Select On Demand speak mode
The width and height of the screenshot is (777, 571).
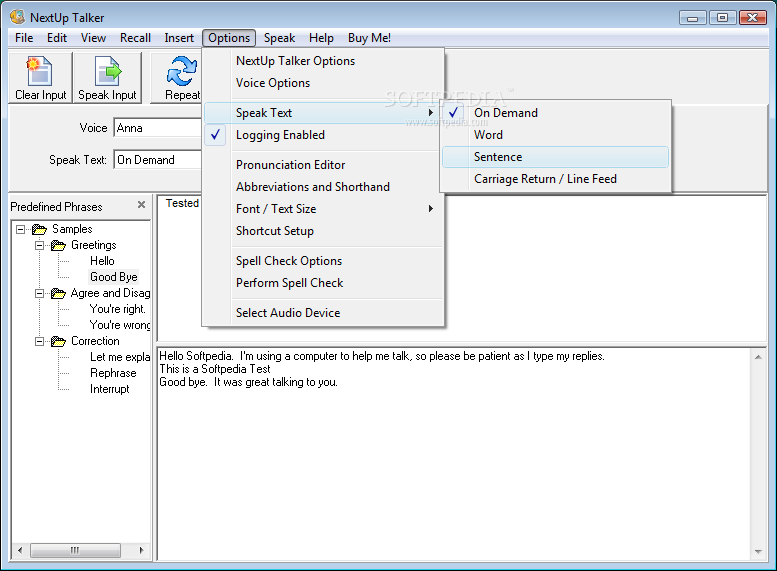[555, 113]
